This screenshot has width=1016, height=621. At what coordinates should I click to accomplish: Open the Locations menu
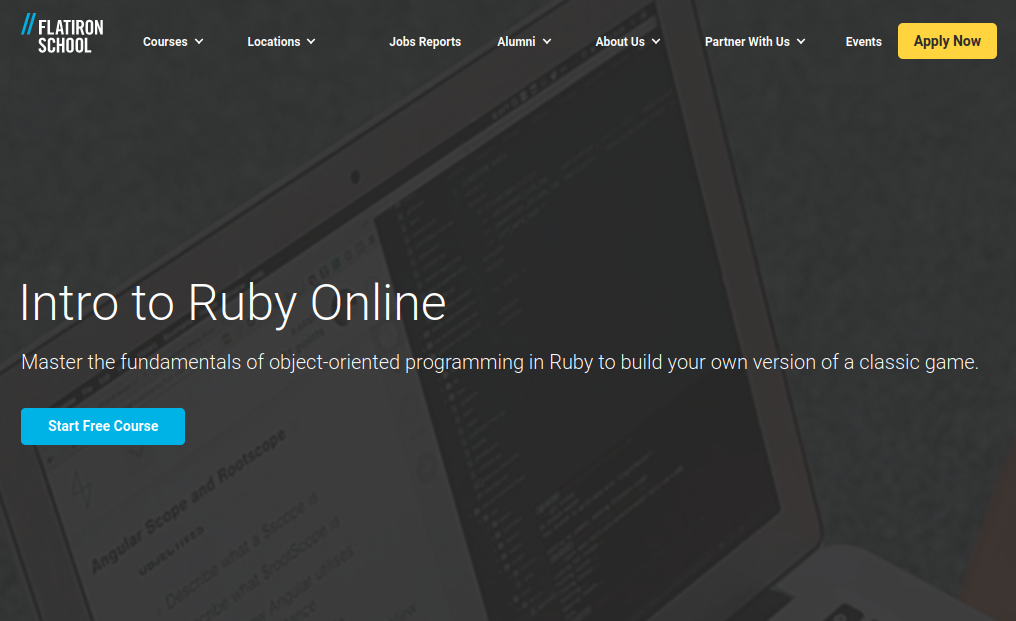pyautogui.click(x=273, y=41)
